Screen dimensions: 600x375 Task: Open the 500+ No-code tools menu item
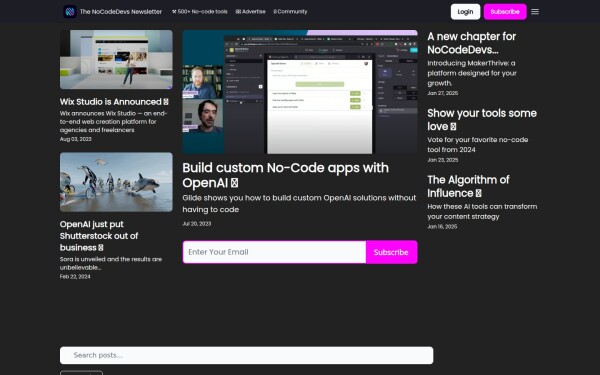200,11
